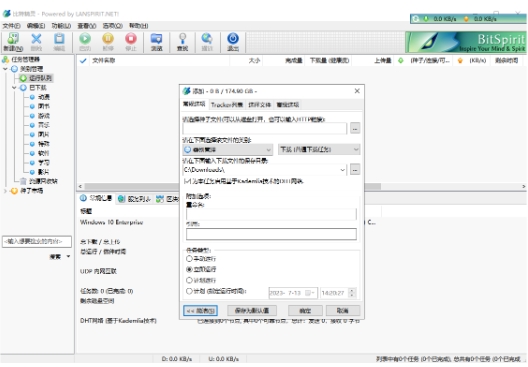528x367 pixels.
Task: Open the Help (帮助) menu
Action: click(x=138, y=26)
